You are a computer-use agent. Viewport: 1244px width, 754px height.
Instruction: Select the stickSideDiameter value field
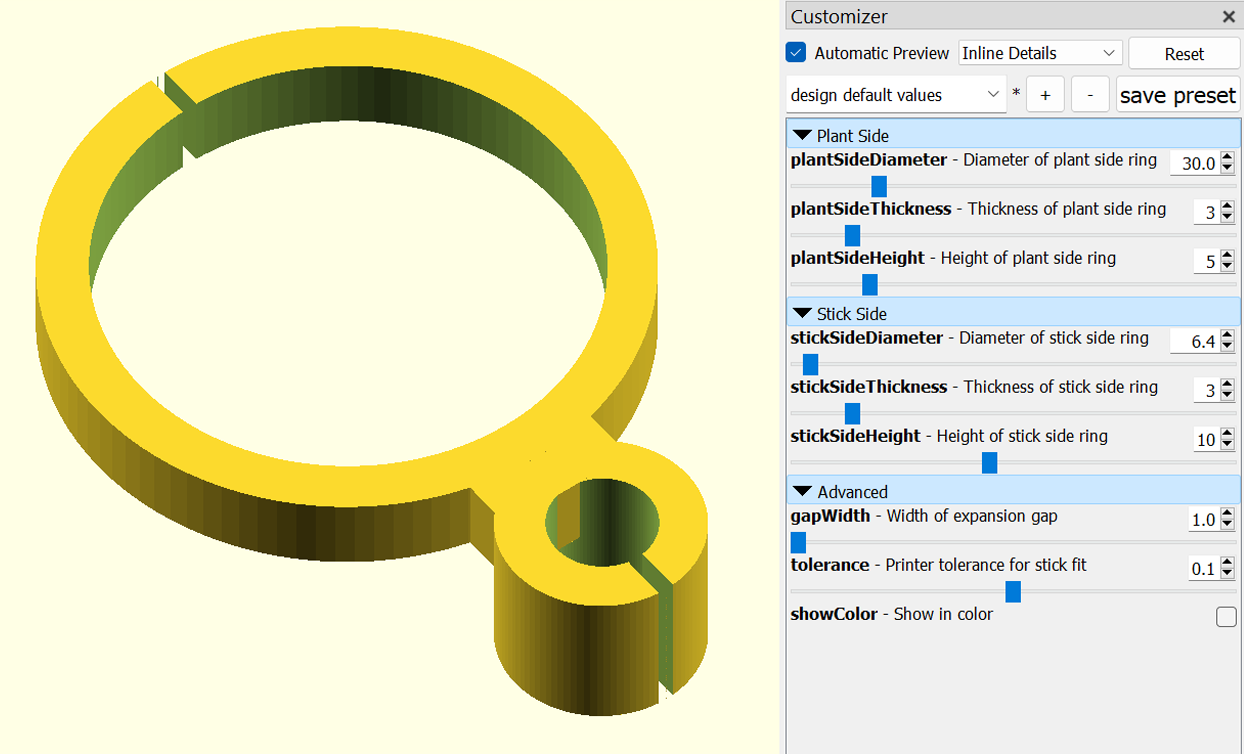[1194, 340]
